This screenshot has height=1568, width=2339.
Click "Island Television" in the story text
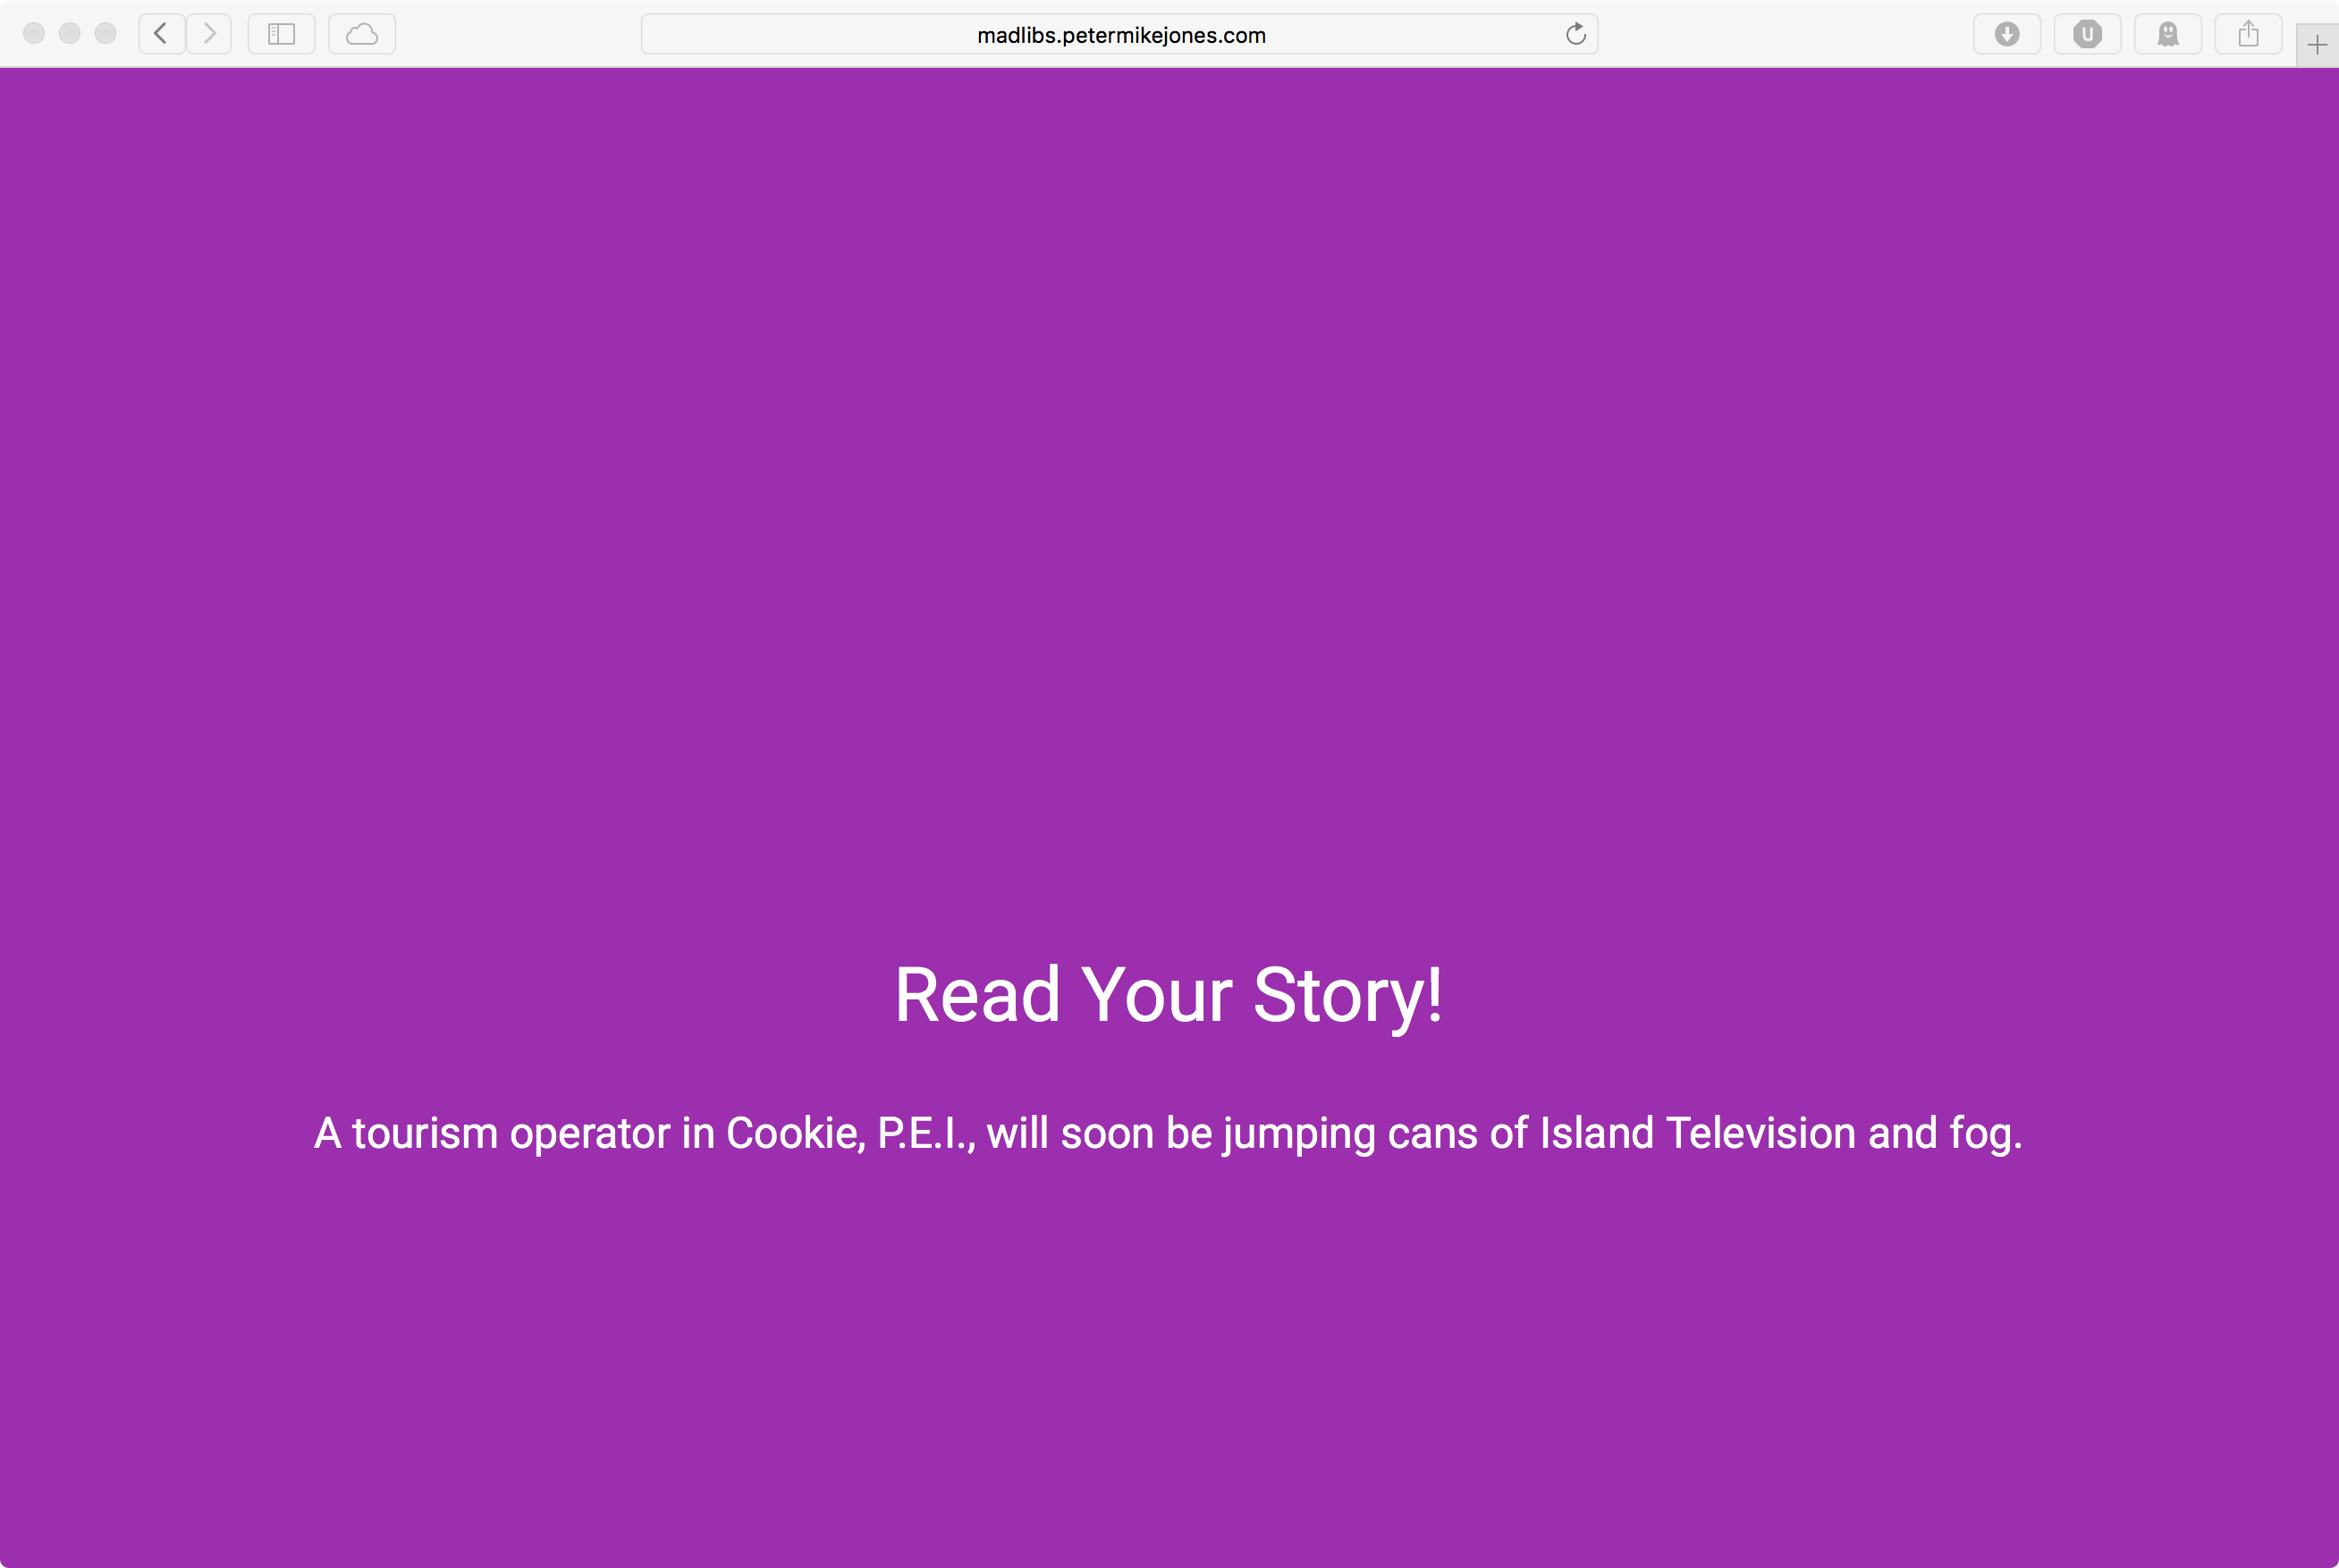click(1697, 1133)
